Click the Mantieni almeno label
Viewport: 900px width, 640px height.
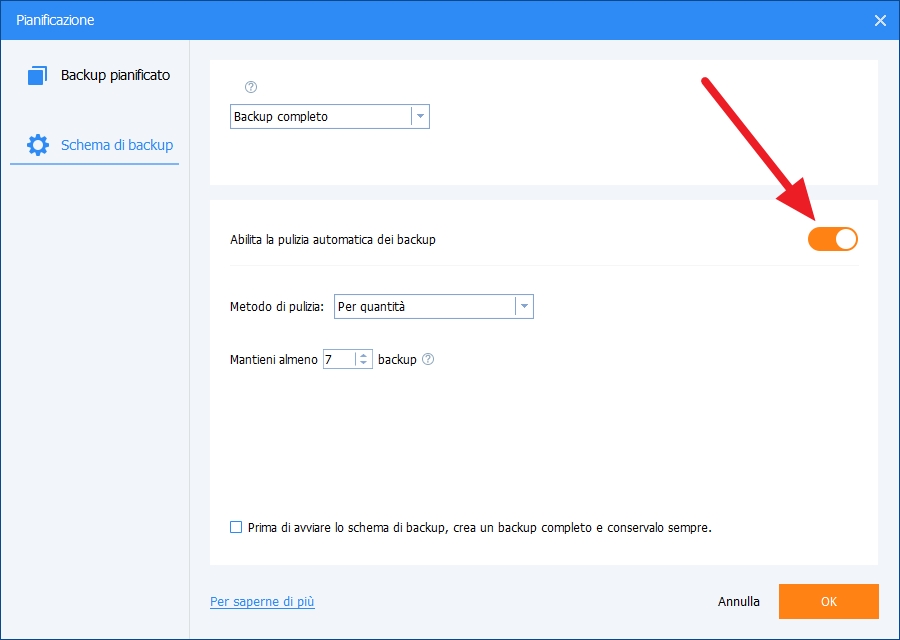274,359
